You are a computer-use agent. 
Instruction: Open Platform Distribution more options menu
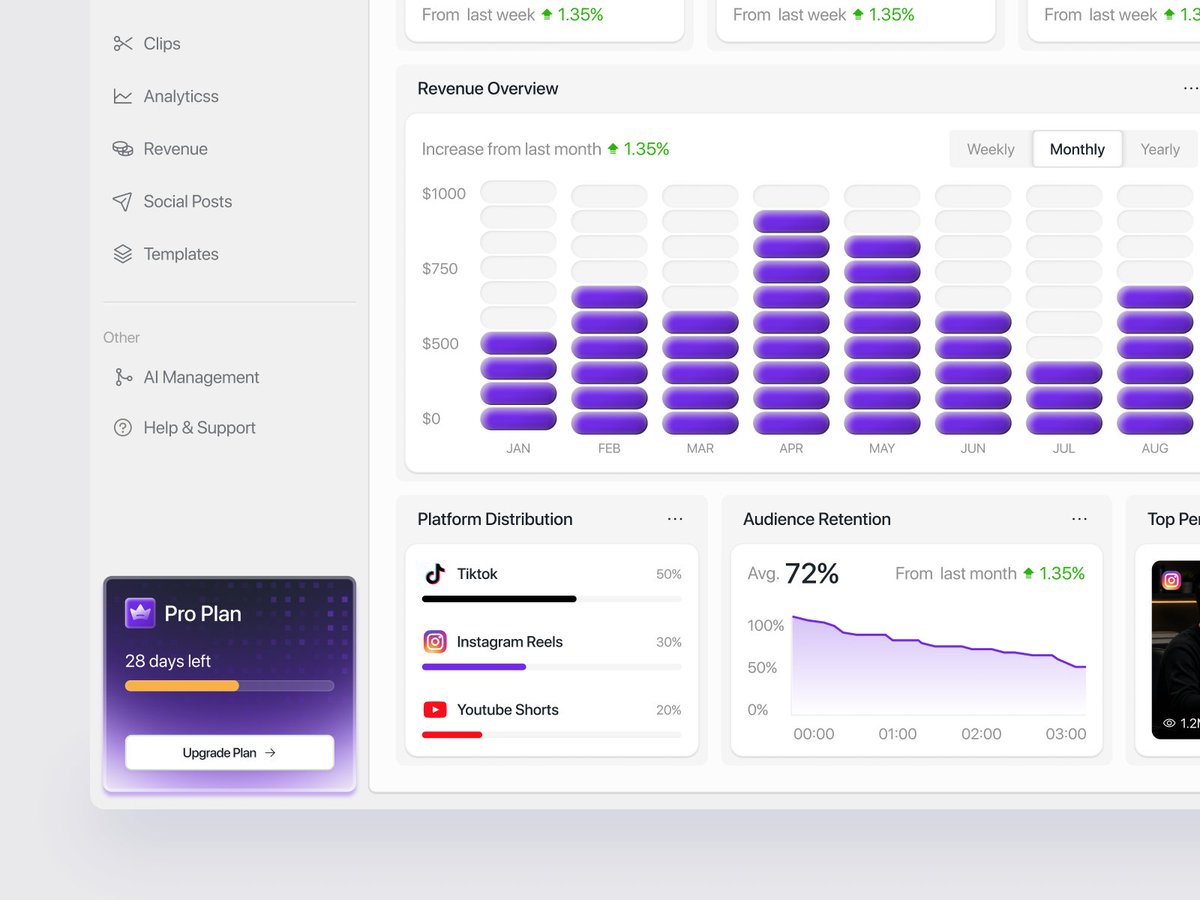pos(675,519)
